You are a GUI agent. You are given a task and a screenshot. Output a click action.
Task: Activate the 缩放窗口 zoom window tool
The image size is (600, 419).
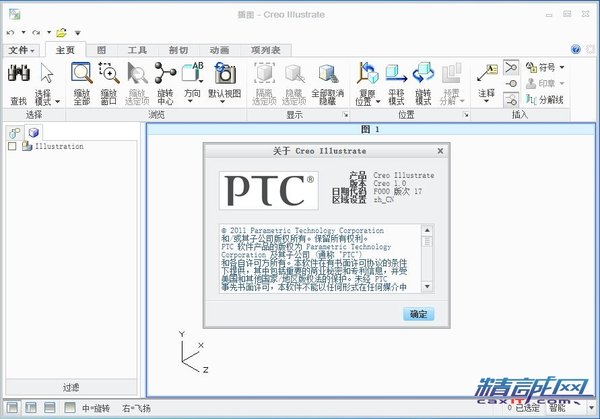[109, 73]
